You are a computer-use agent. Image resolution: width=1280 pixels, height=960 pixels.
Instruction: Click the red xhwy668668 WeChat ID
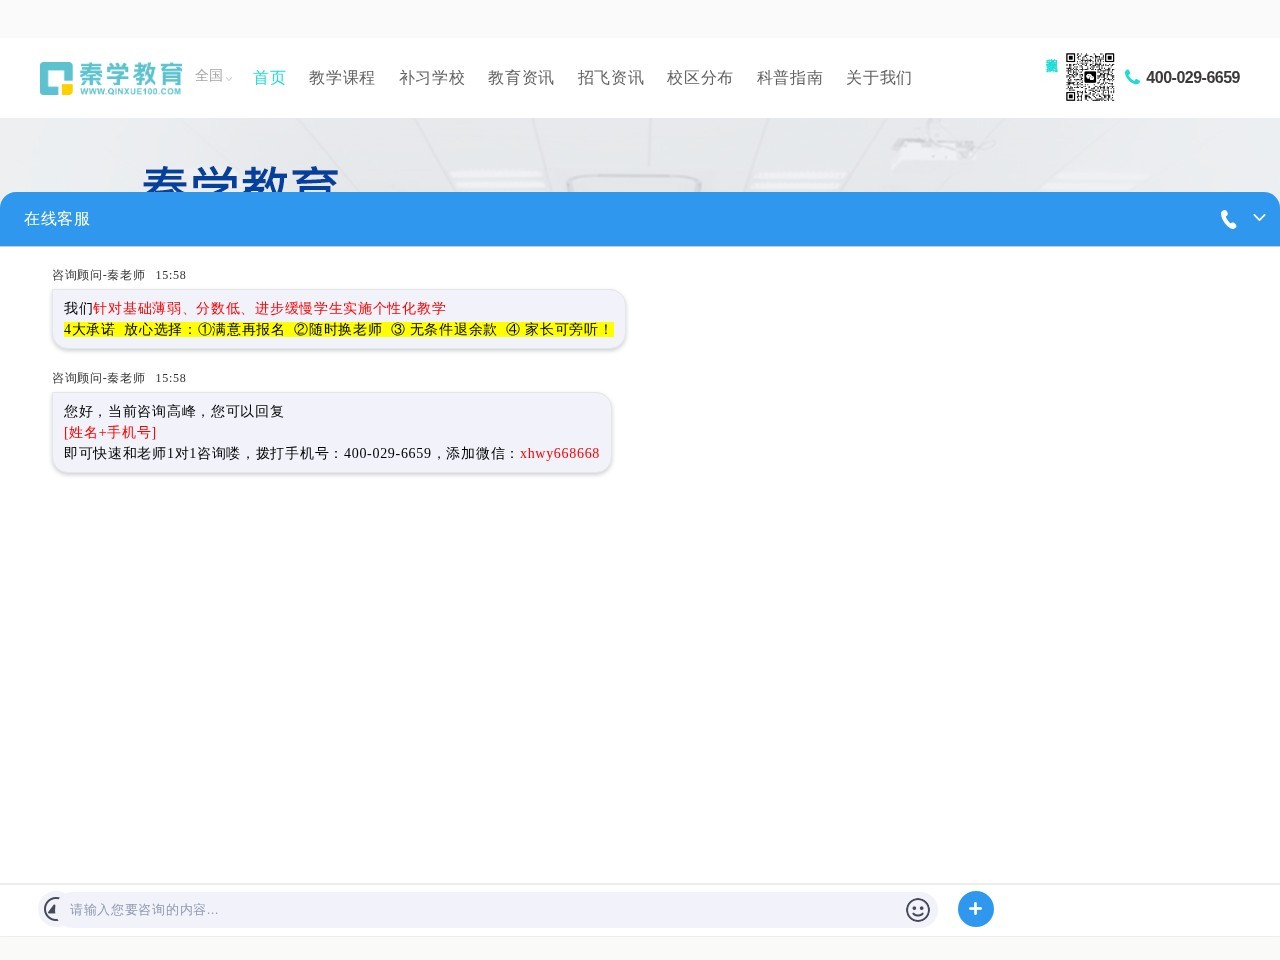(x=559, y=453)
